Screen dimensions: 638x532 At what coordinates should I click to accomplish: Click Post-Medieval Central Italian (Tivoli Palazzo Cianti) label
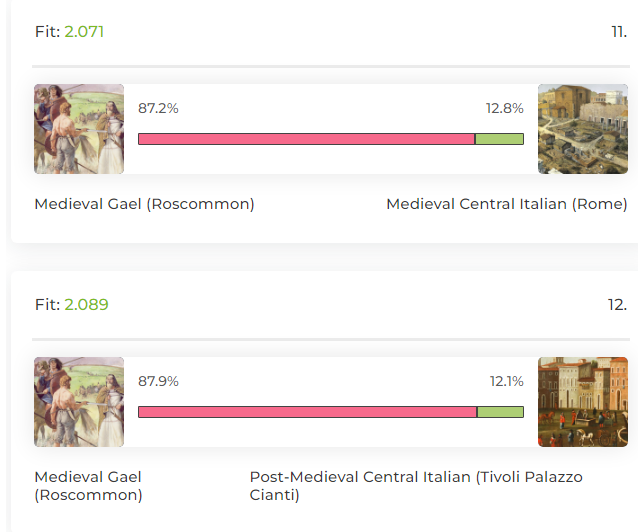tap(416, 486)
